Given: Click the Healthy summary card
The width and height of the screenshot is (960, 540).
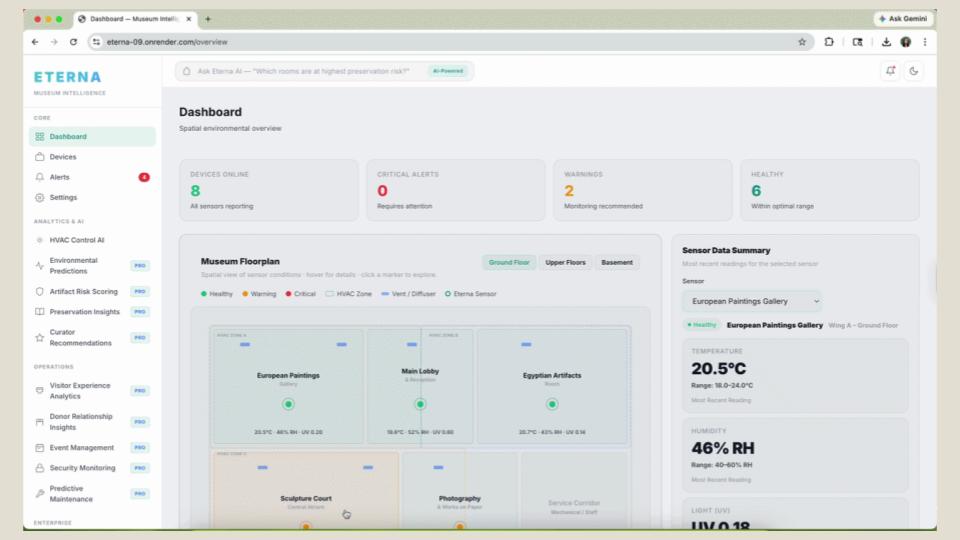Looking at the screenshot, I should pos(830,190).
